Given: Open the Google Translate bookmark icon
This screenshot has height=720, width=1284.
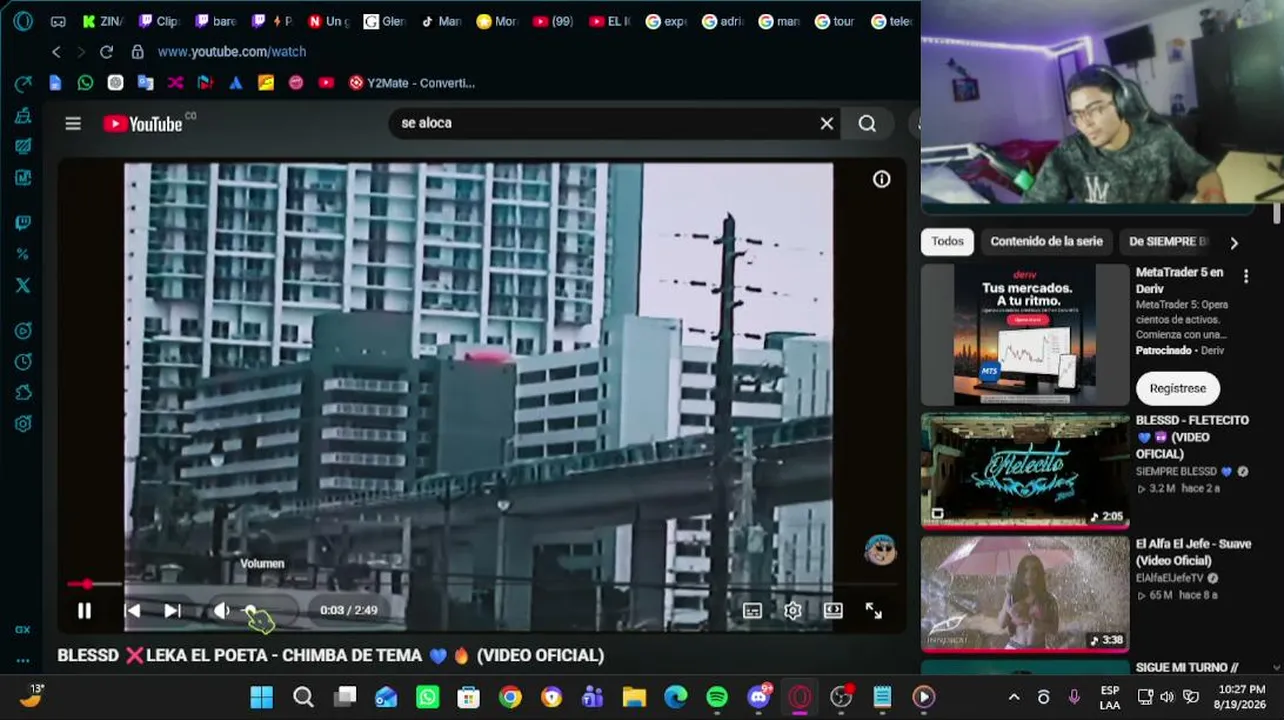Looking at the screenshot, I should (145, 83).
